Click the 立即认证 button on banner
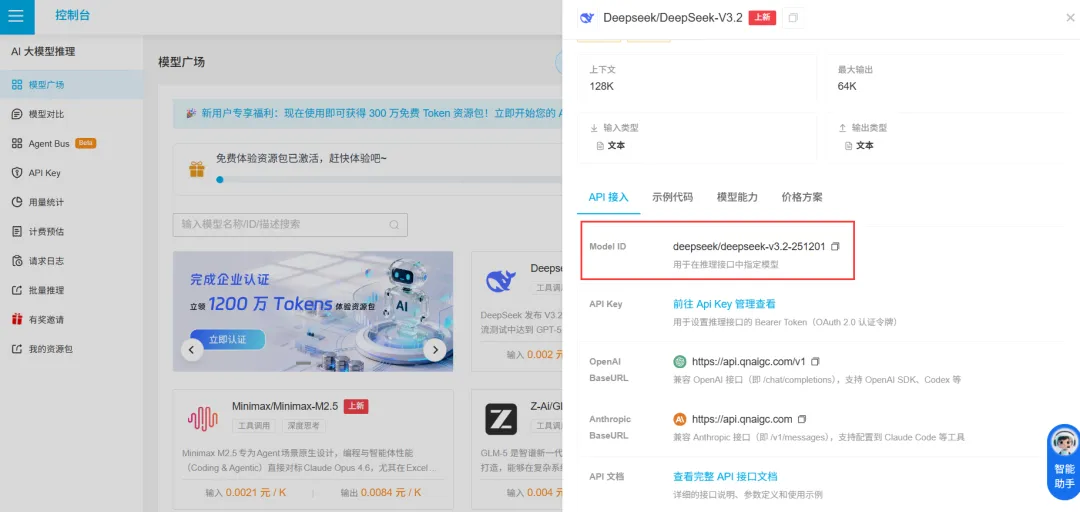Viewport: 1080px width, 512px height. pyautogui.click(x=227, y=340)
